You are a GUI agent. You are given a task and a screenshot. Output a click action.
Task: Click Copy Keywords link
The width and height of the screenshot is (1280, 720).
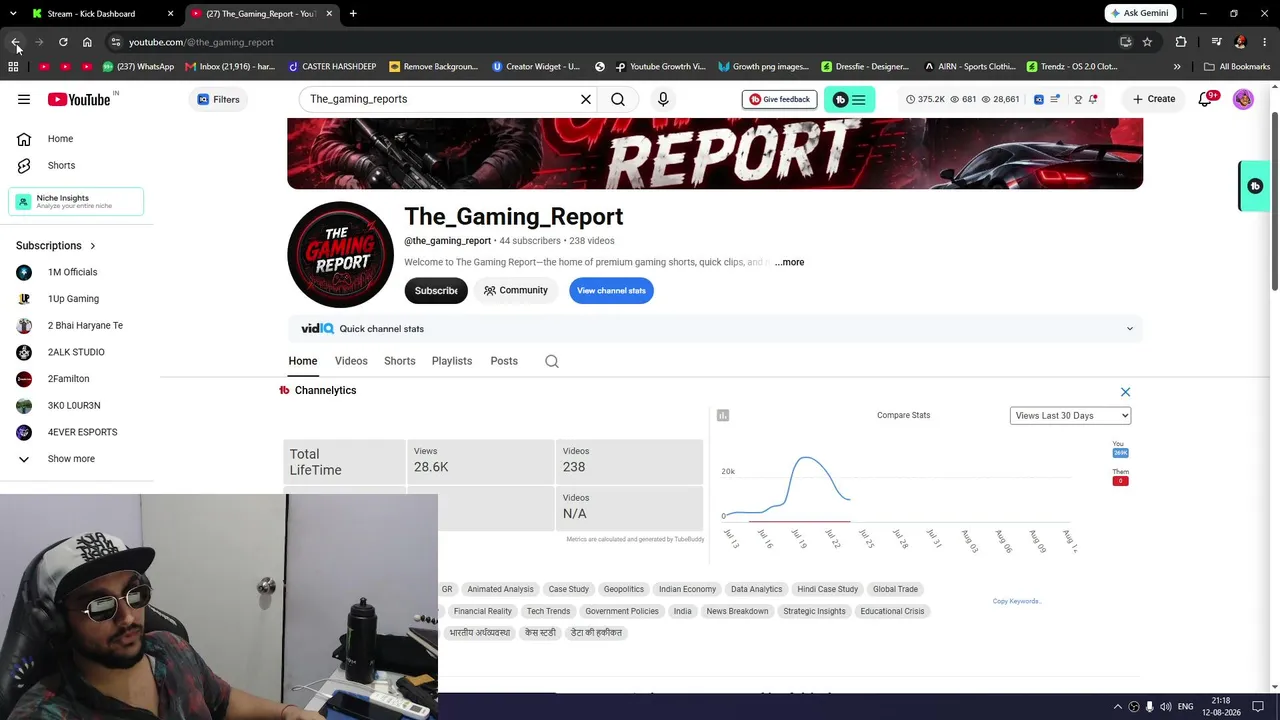(1017, 601)
